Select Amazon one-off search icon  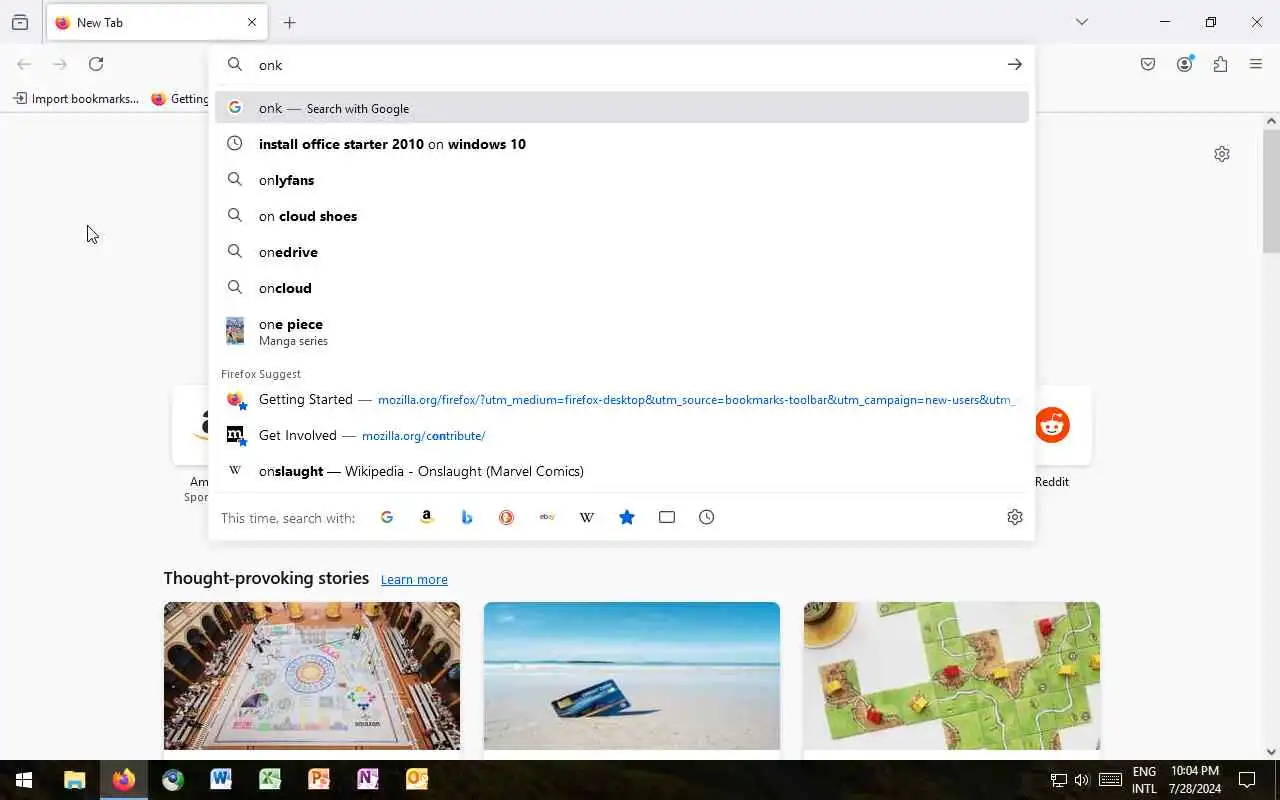427,517
